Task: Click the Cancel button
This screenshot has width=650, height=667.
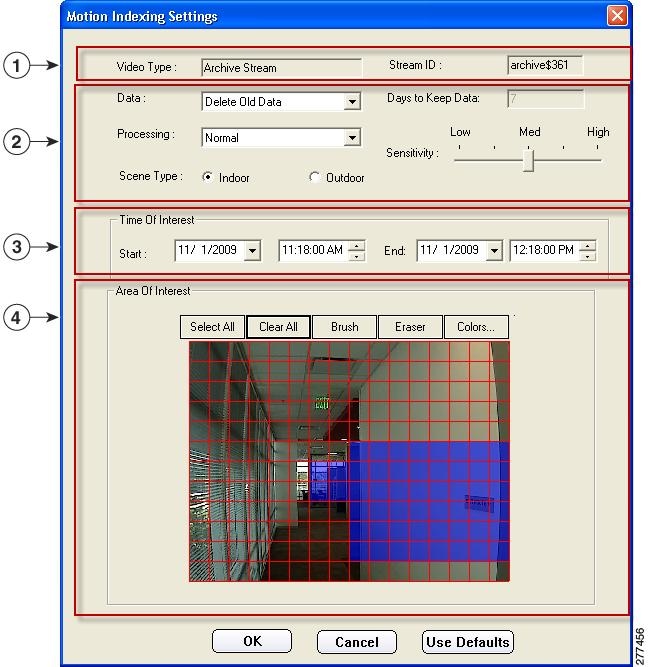Action: coord(356,641)
